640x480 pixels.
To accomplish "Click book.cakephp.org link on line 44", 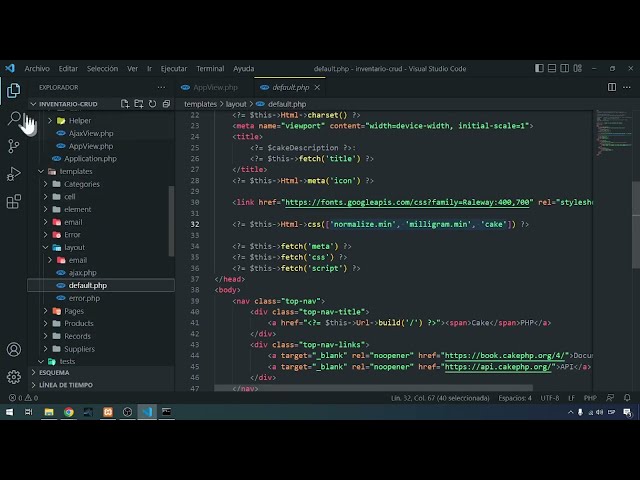I will 505,356.
